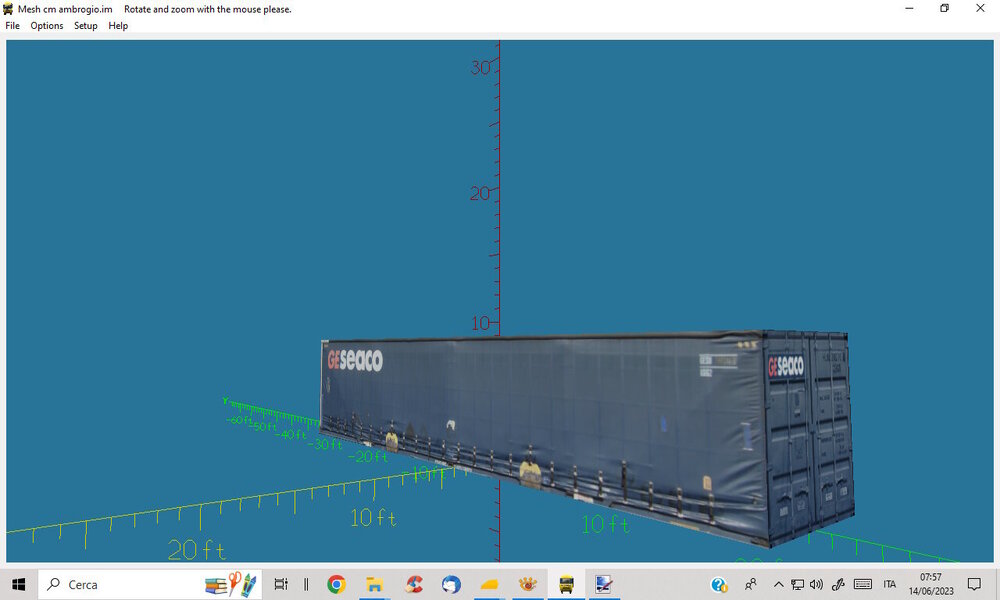
Task: Open the notifications action center
Action: [974, 584]
